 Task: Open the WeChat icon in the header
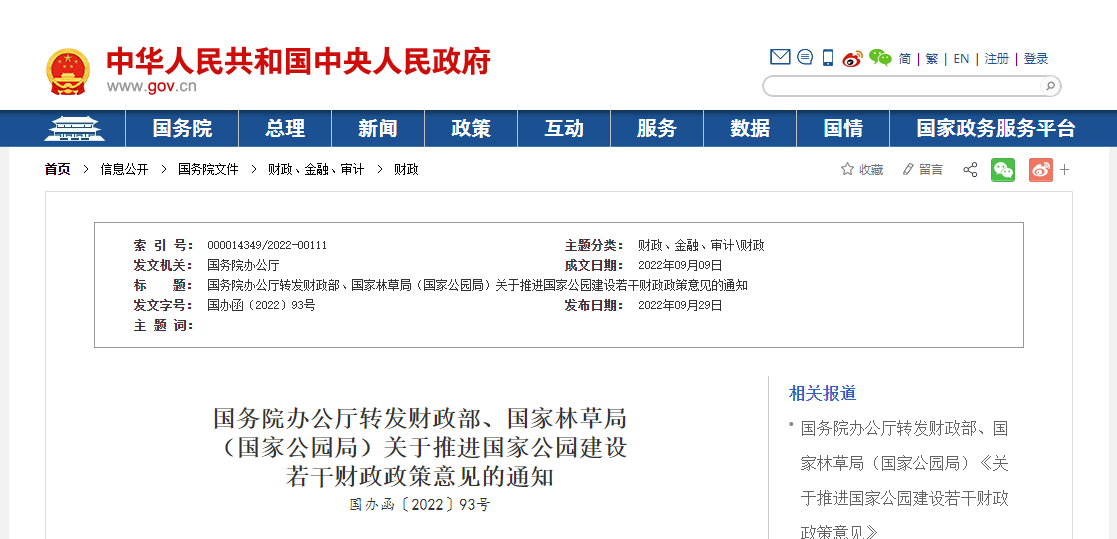pos(880,58)
